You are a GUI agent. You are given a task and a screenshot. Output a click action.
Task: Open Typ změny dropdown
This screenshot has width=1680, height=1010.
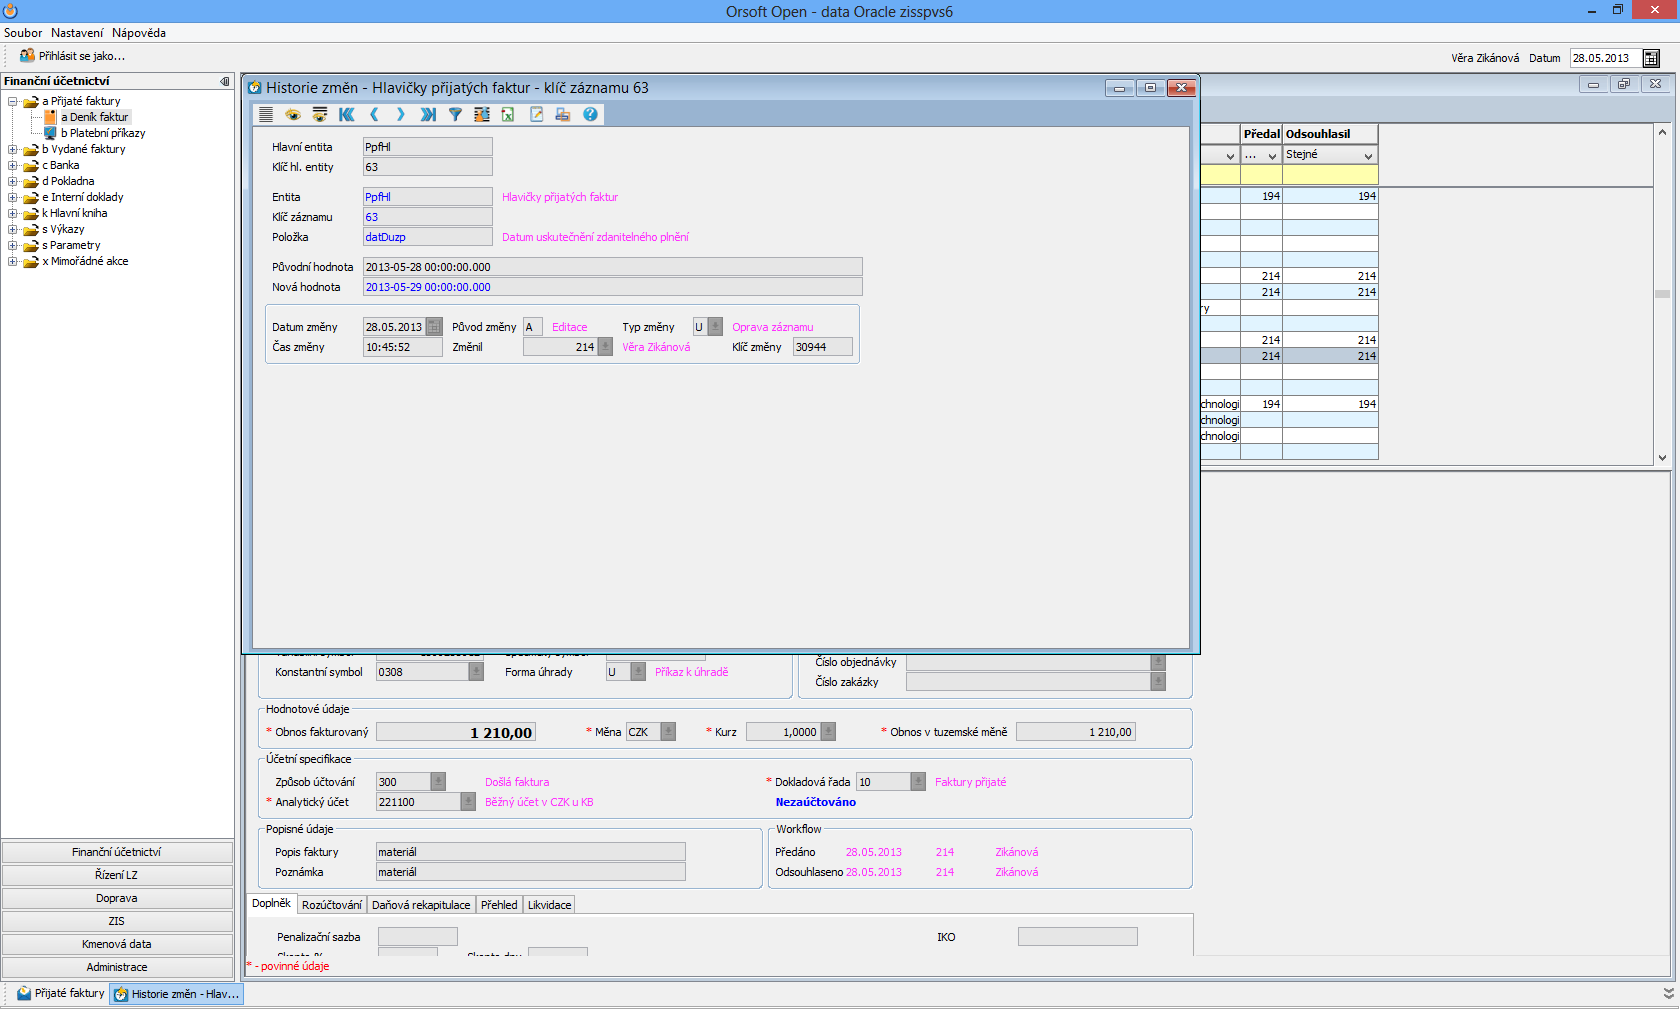click(x=715, y=327)
